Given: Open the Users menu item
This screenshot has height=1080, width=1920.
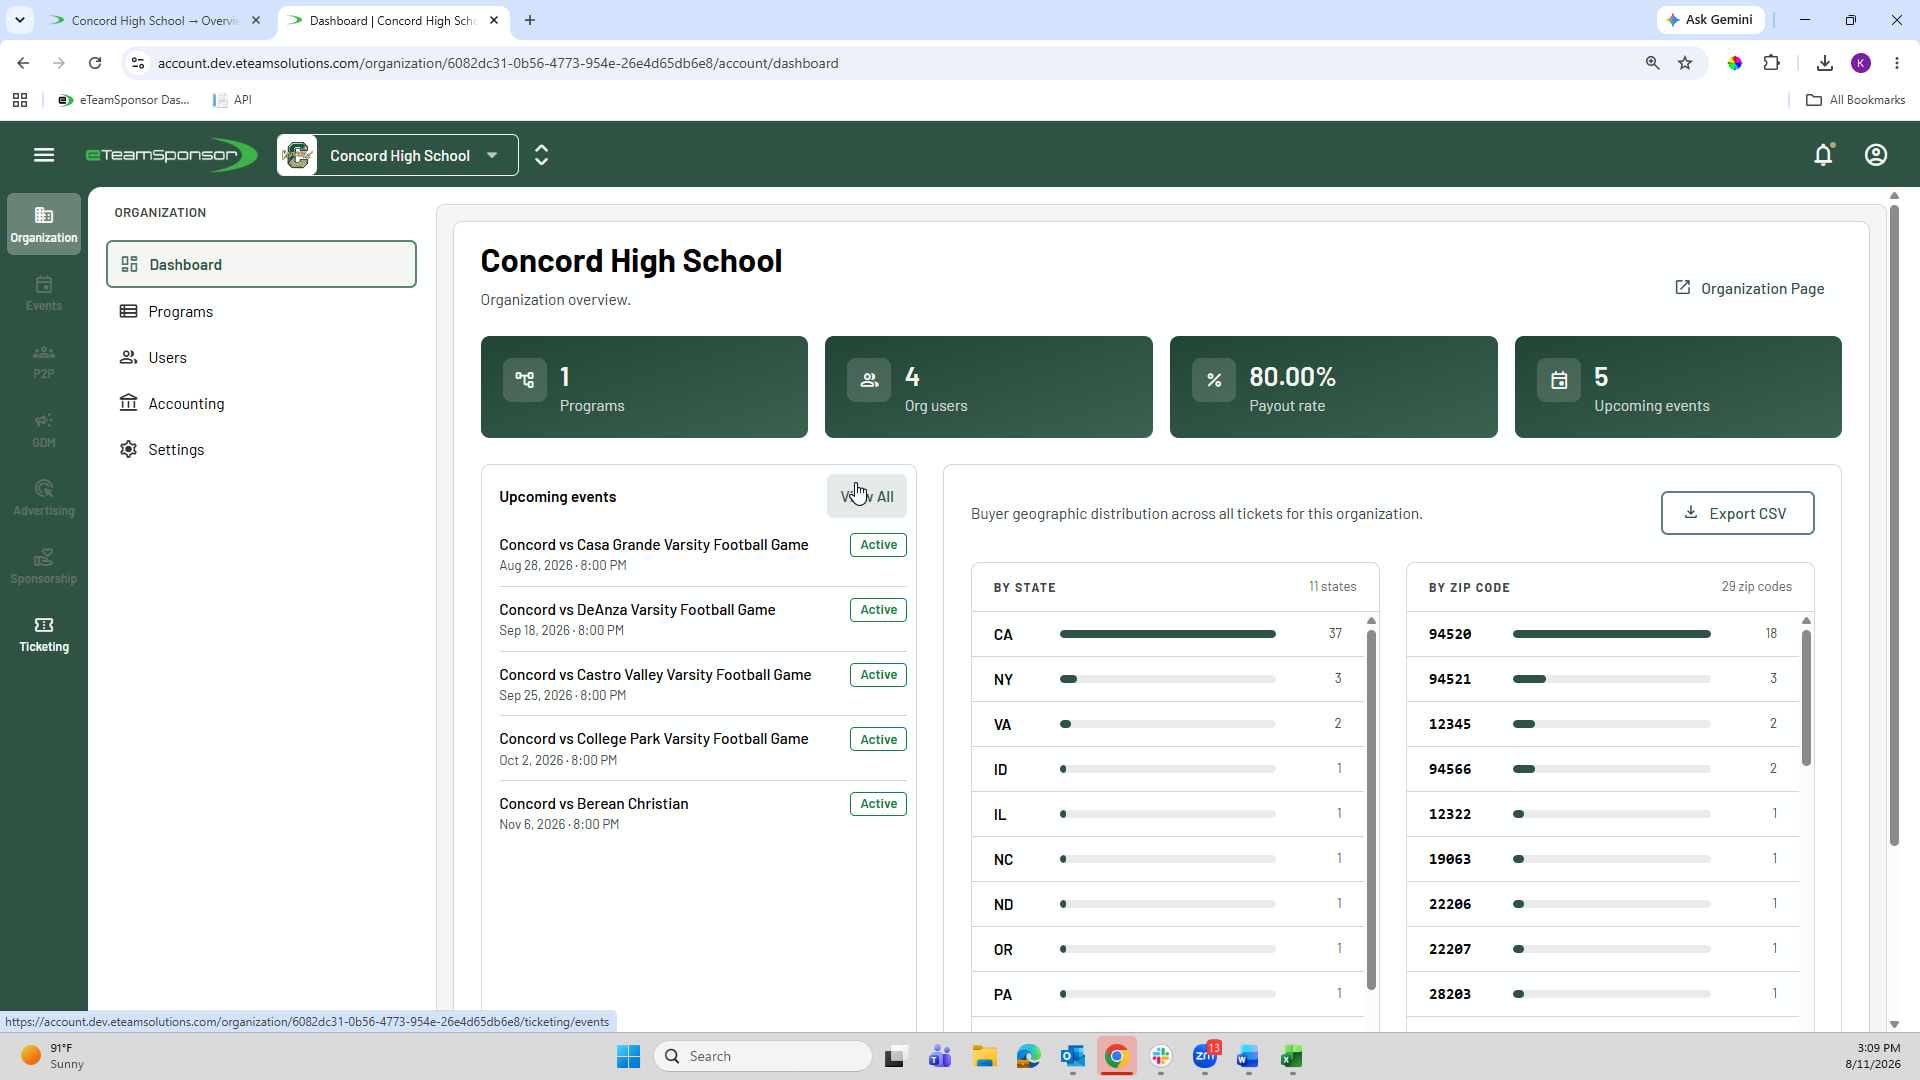Looking at the screenshot, I should click(261, 358).
